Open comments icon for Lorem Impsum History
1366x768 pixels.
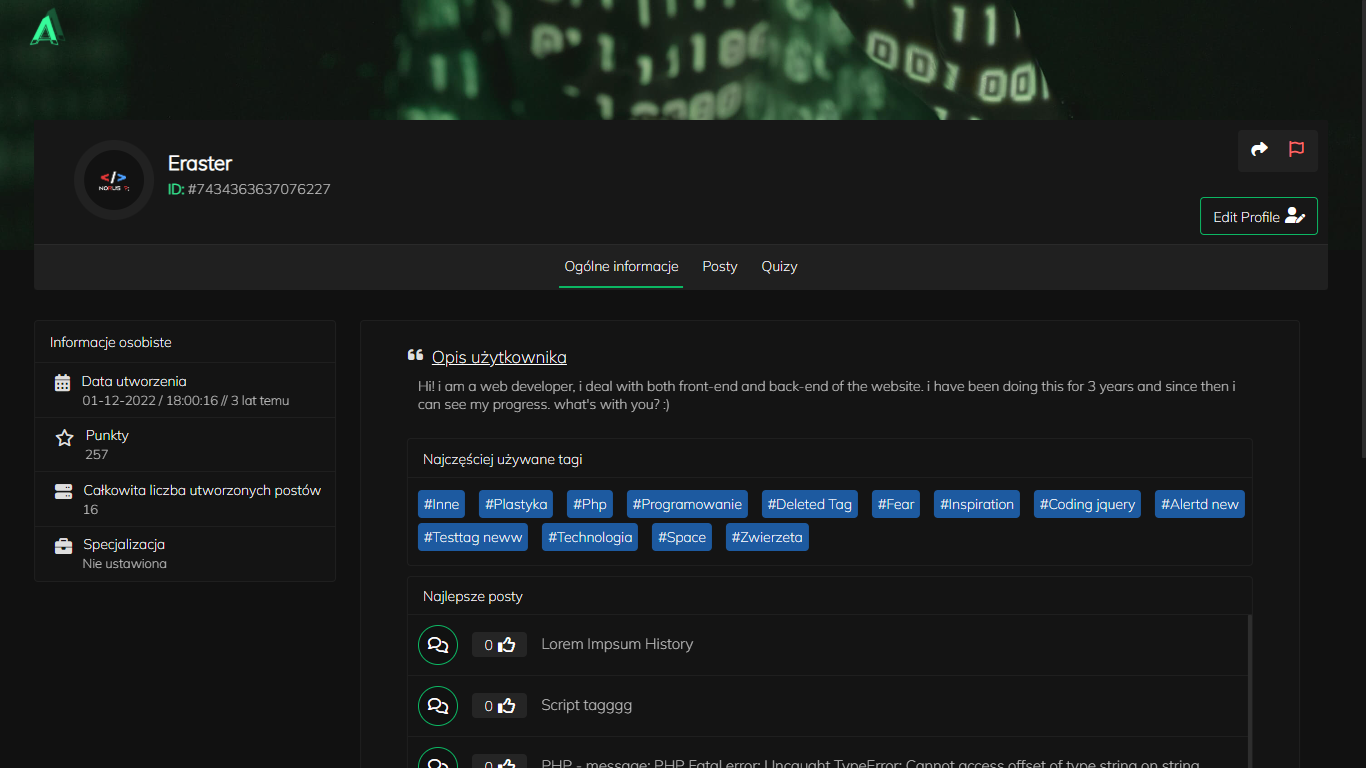(437, 645)
